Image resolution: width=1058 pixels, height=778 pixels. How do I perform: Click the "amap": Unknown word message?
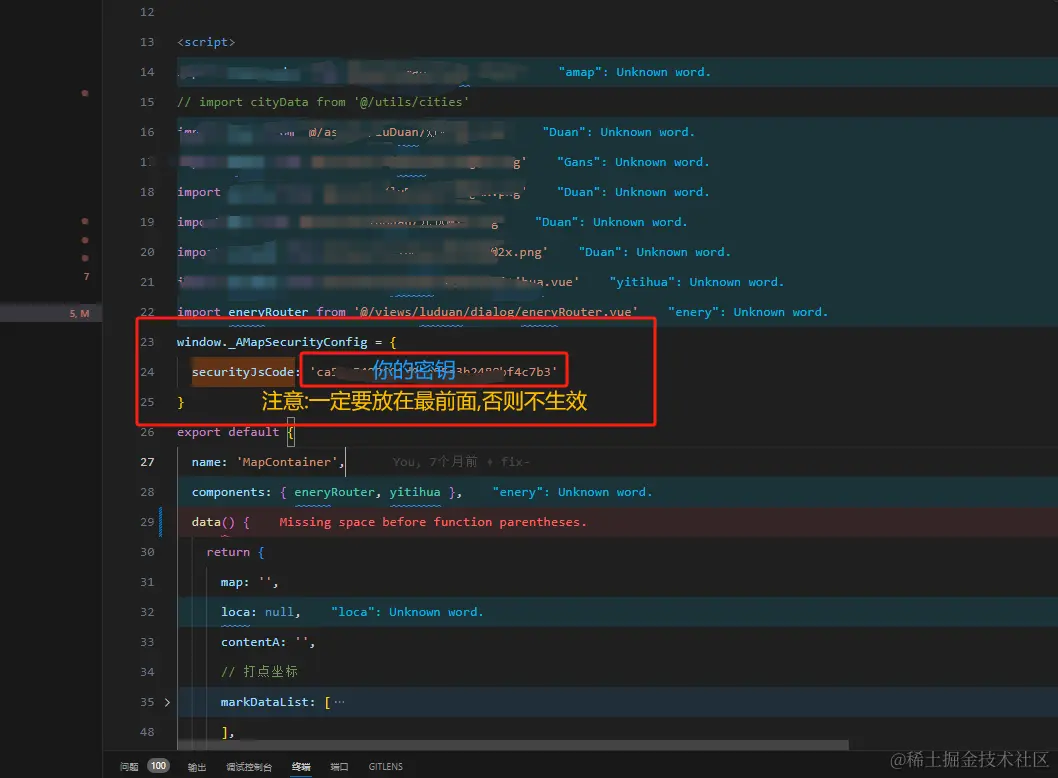(x=634, y=72)
